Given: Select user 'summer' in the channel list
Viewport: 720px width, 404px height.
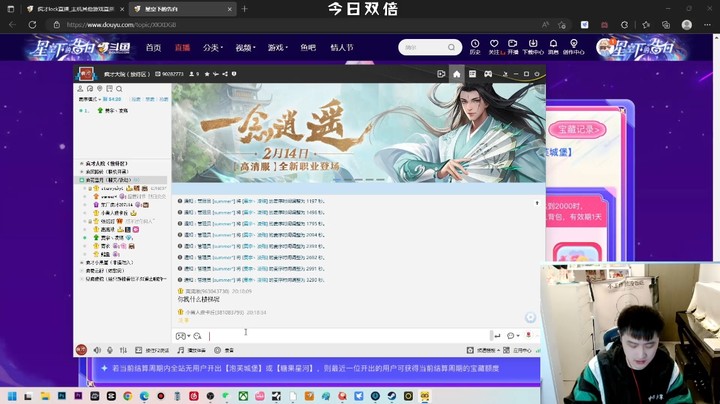Looking at the screenshot, I should [109, 196].
